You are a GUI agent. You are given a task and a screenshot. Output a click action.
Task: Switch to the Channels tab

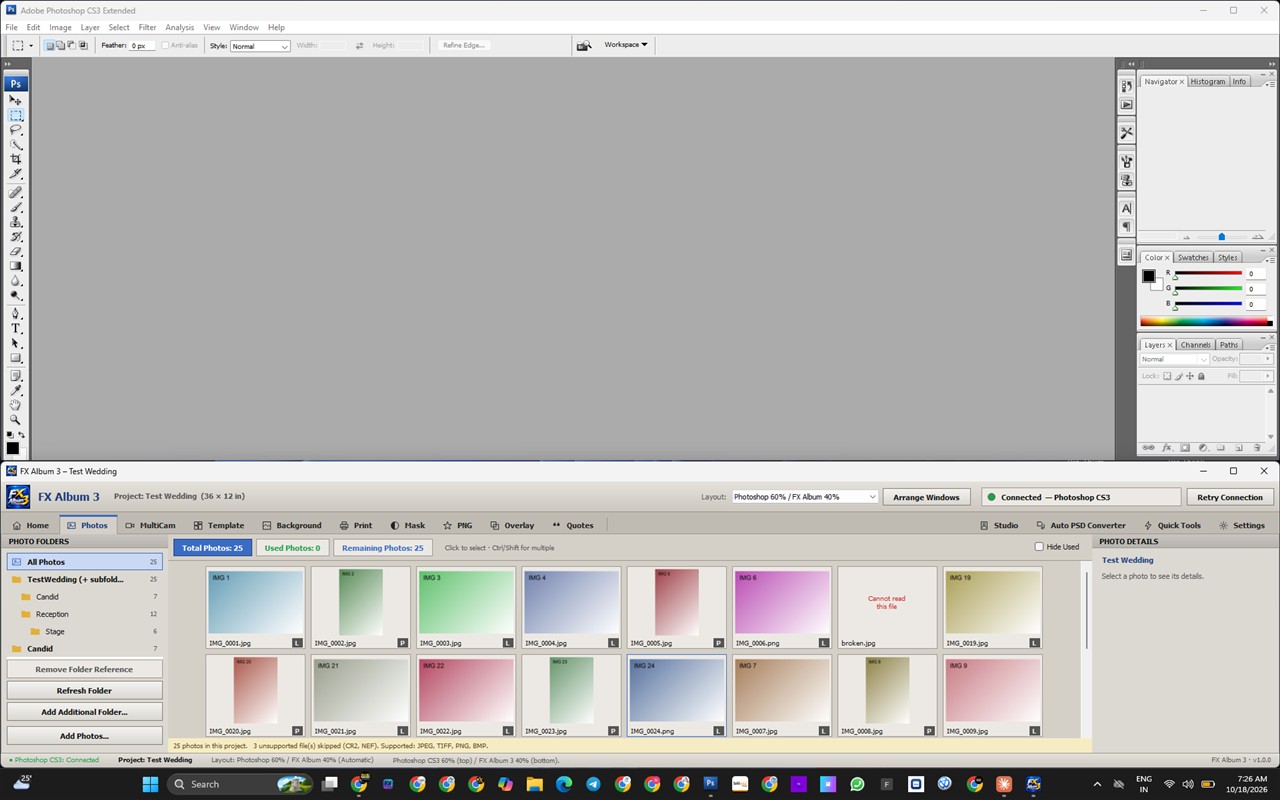(x=1196, y=345)
